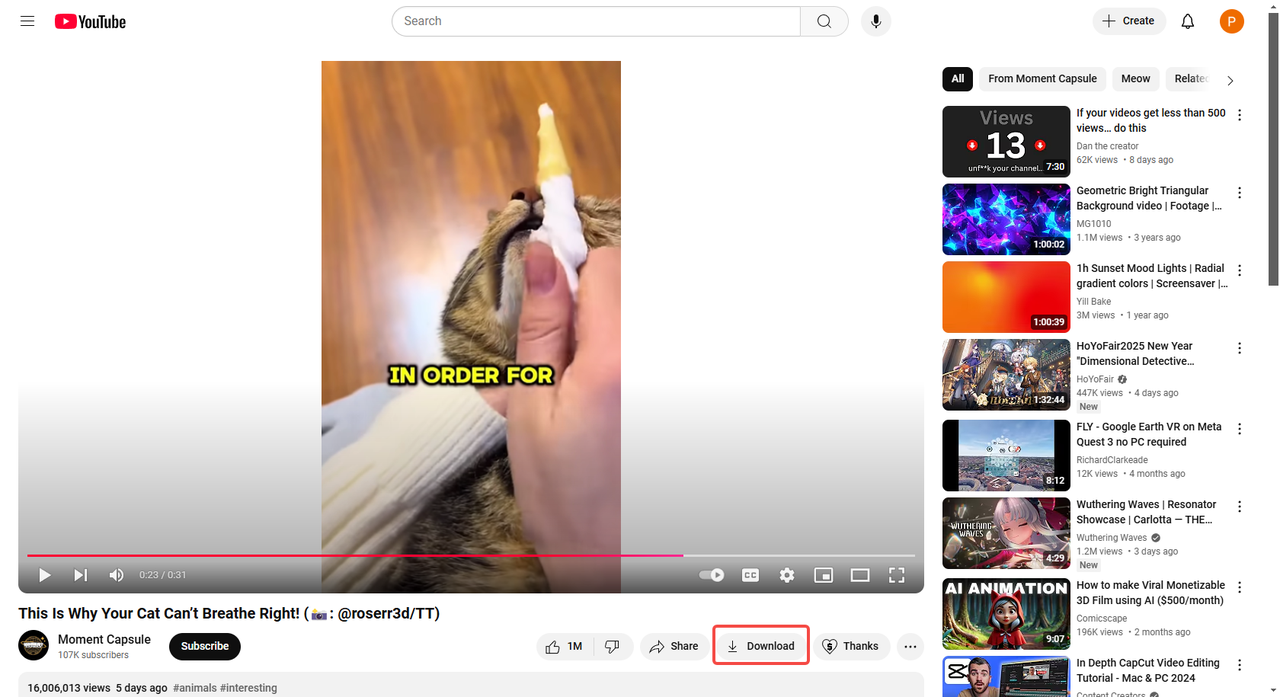Open options for FLY Google Earth VR
This screenshot has width=1280, height=697.
(x=1239, y=429)
